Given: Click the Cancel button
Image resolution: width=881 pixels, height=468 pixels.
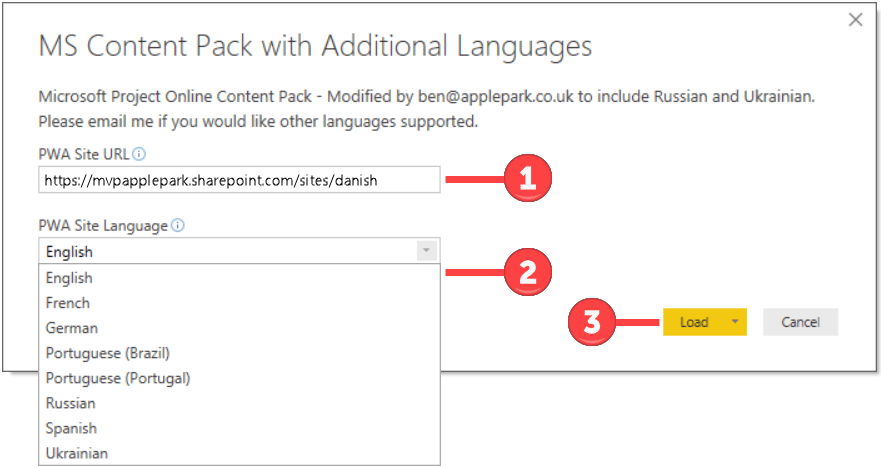Looking at the screenshot, I should pyautogui.click(x=800, y=322).
